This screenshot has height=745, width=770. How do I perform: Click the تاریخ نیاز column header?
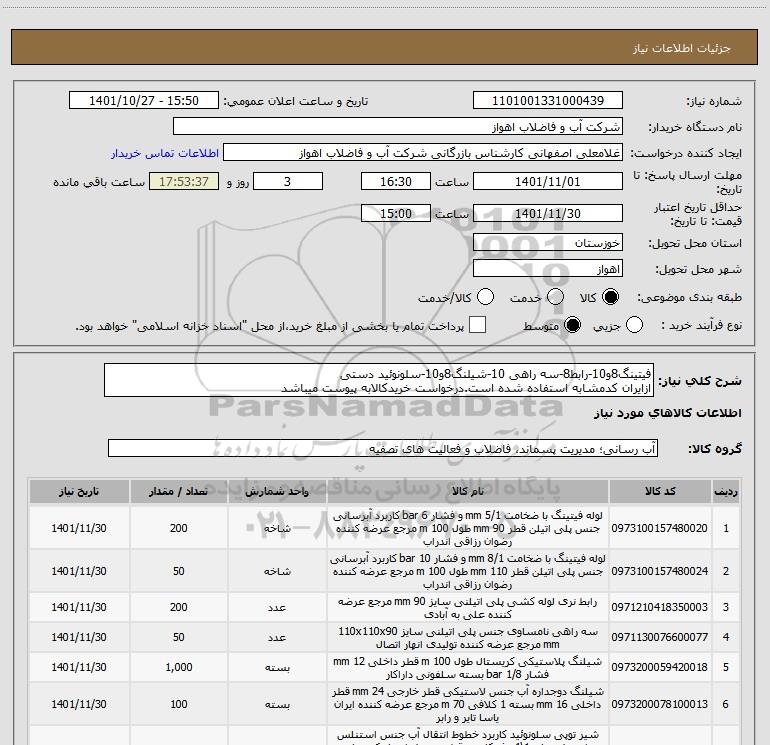[x=79, y=491]
